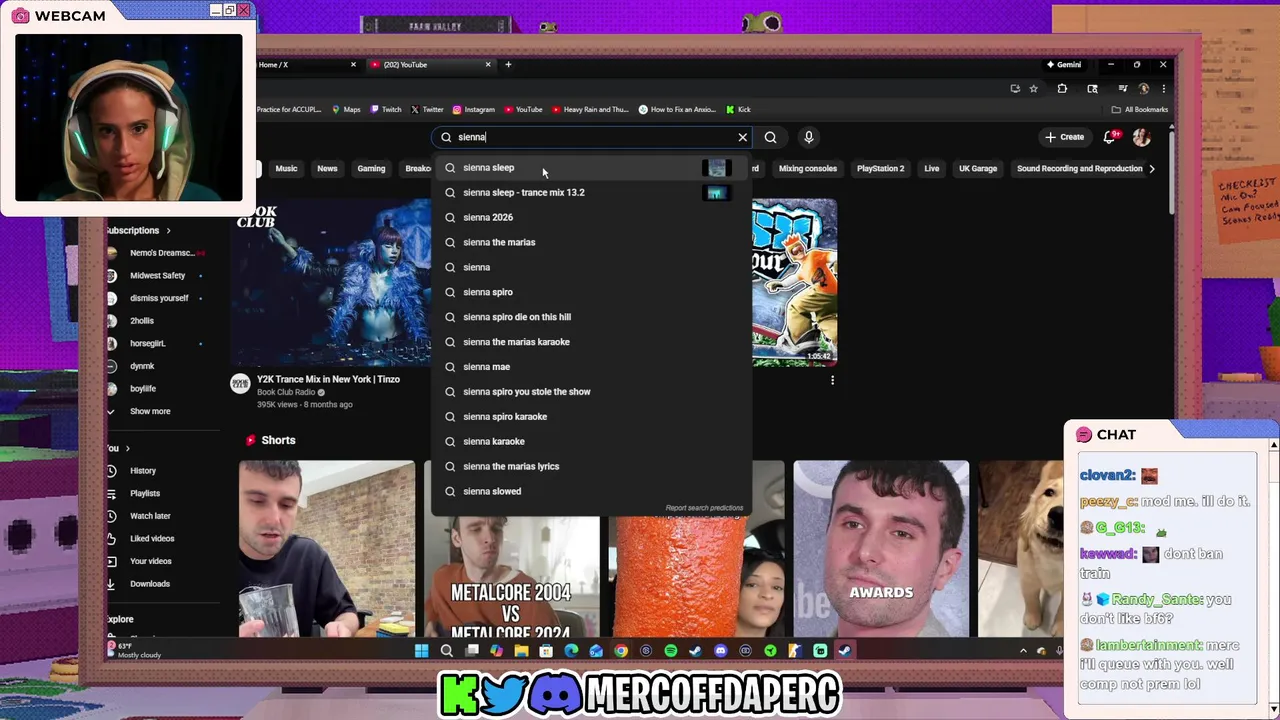This screenshot has height=720, width=1280.
Task: Select suggestion 'sienna mae'
Action: coord(591,367)
